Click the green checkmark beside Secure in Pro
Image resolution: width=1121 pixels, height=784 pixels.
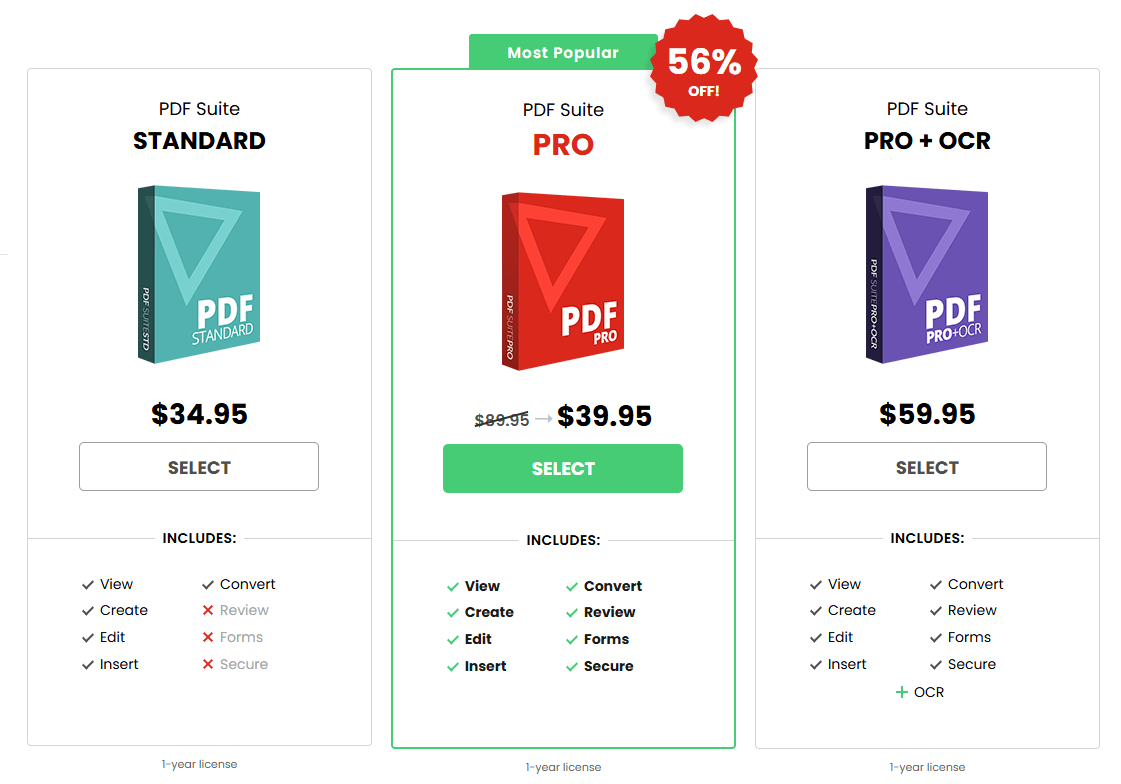(x=572, y=667)
